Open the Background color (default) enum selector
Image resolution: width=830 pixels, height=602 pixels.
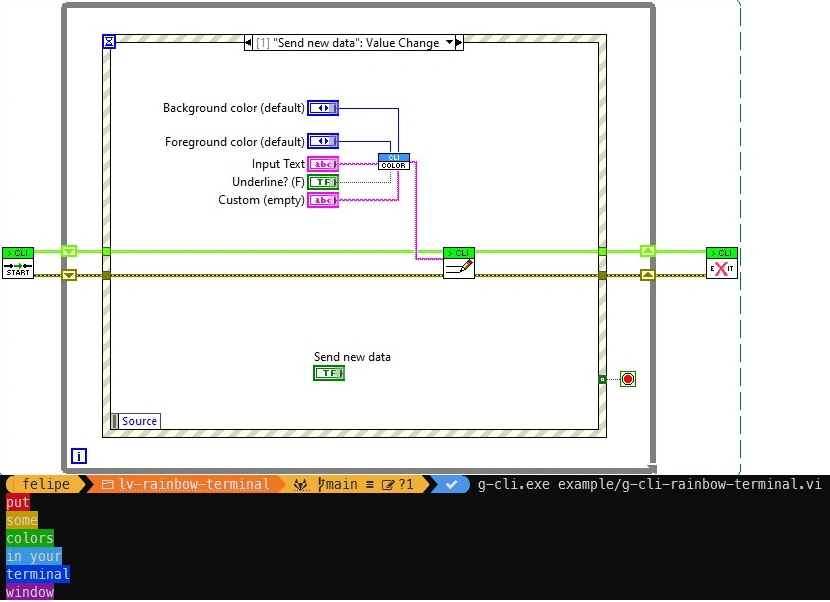click(323, 108)
